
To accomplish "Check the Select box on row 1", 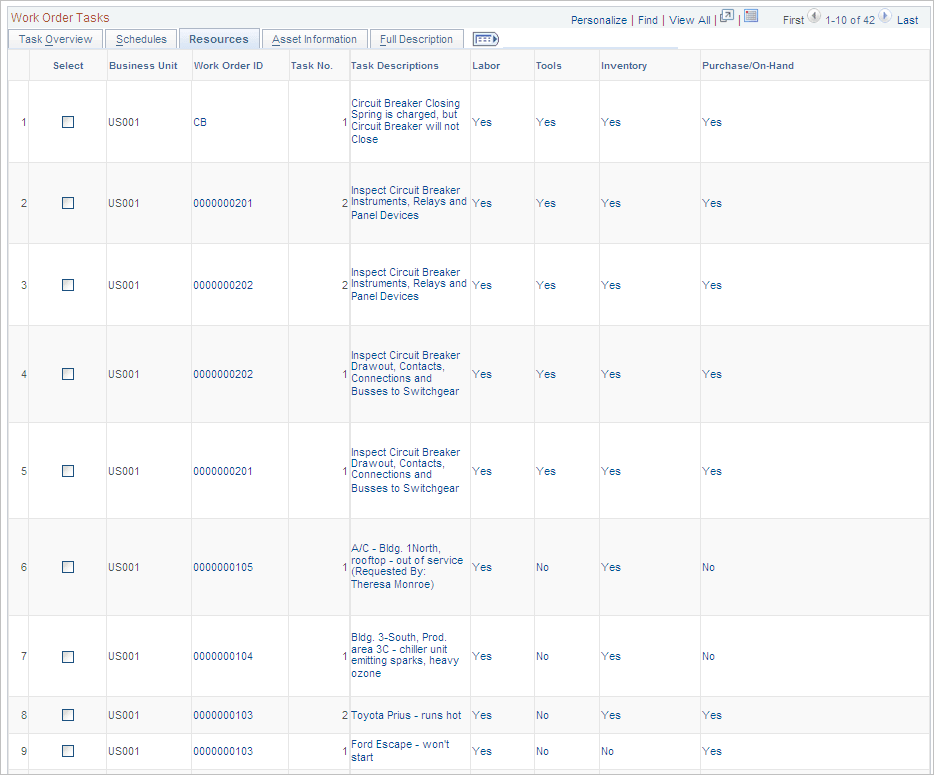I will click(67, 122).
